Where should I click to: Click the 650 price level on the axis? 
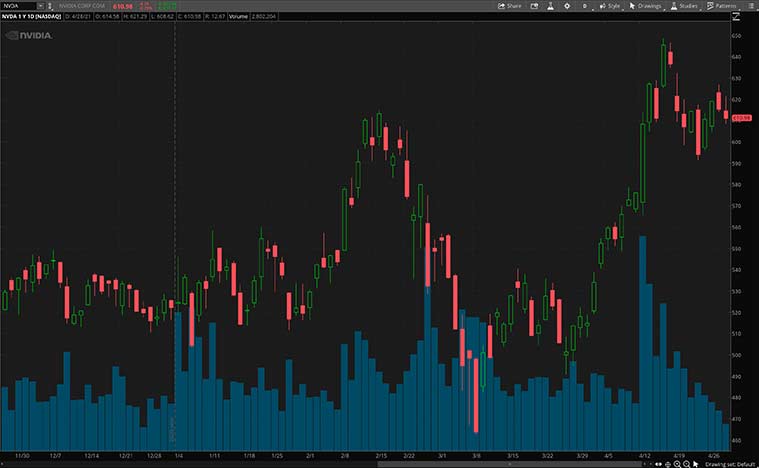pyautogui.click(x=736, y=36)
